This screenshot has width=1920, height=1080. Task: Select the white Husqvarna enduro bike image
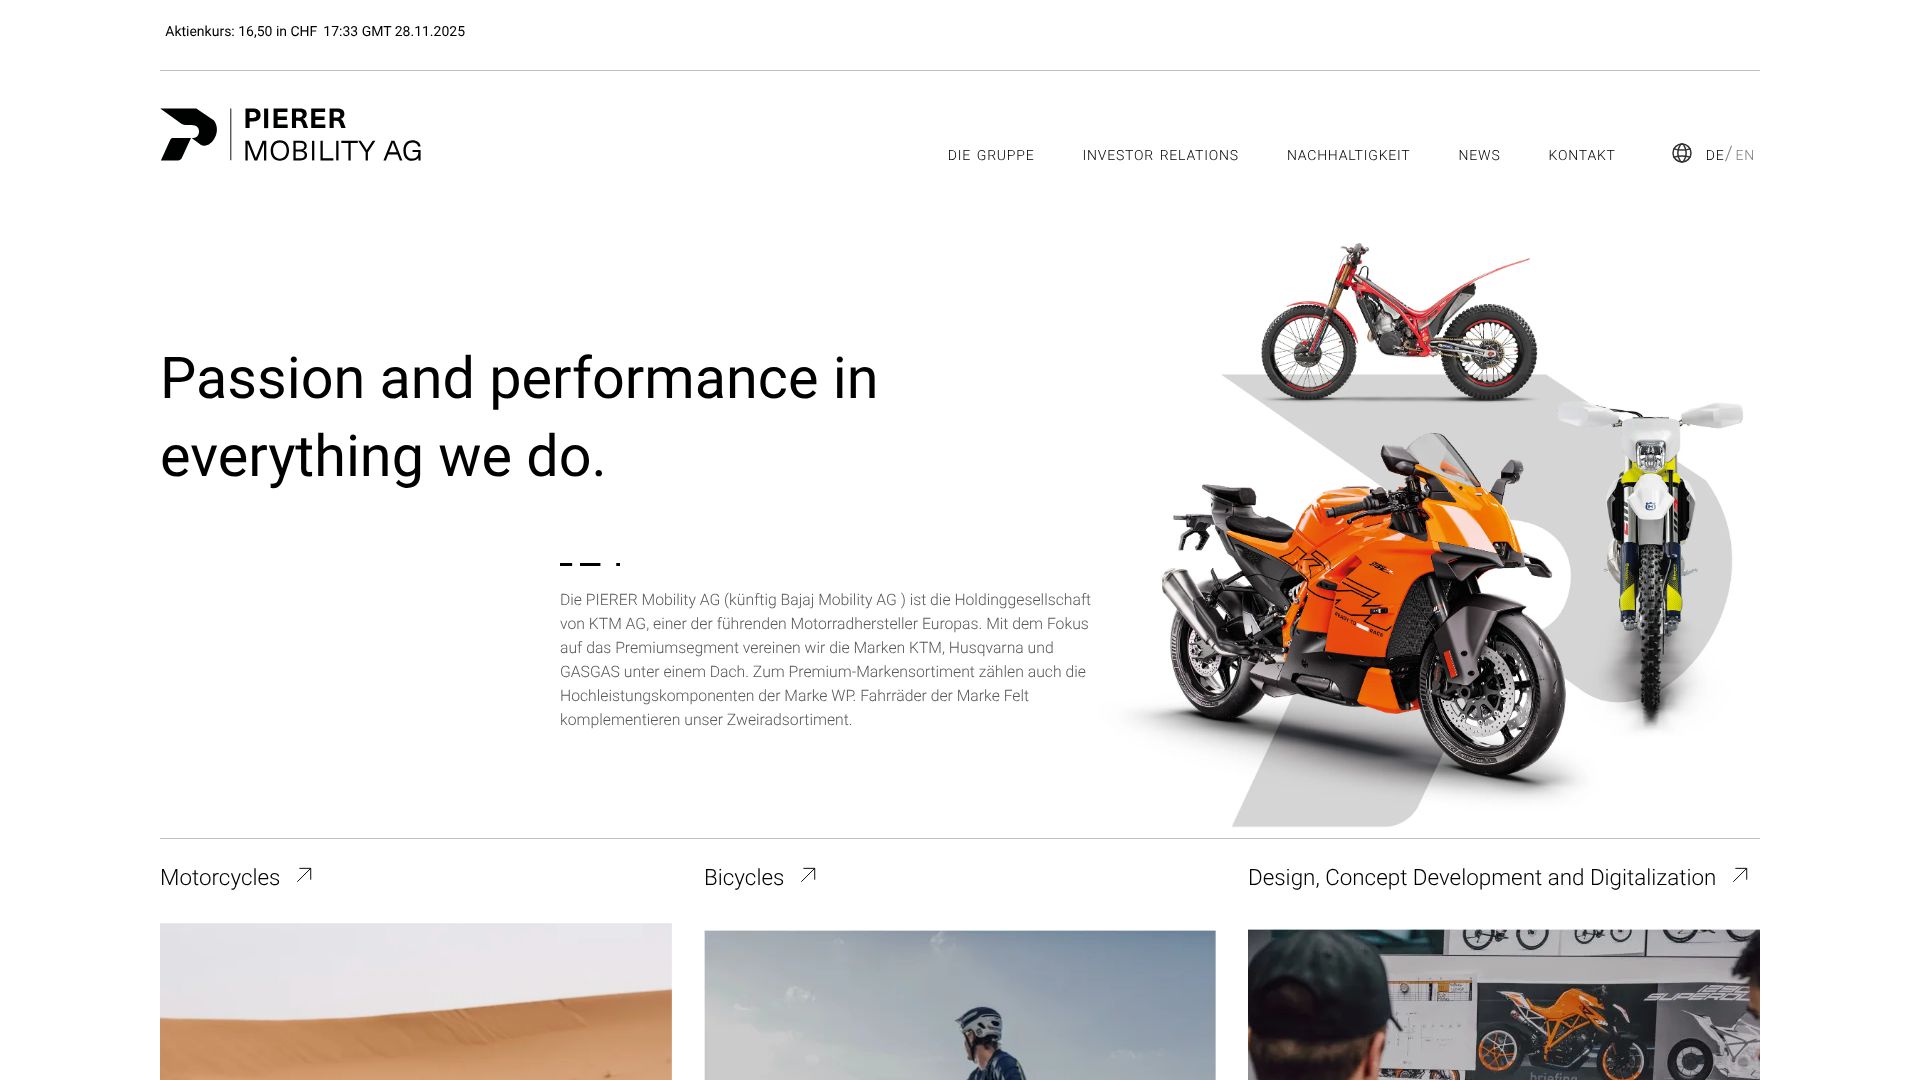(x=1652, y=560)
